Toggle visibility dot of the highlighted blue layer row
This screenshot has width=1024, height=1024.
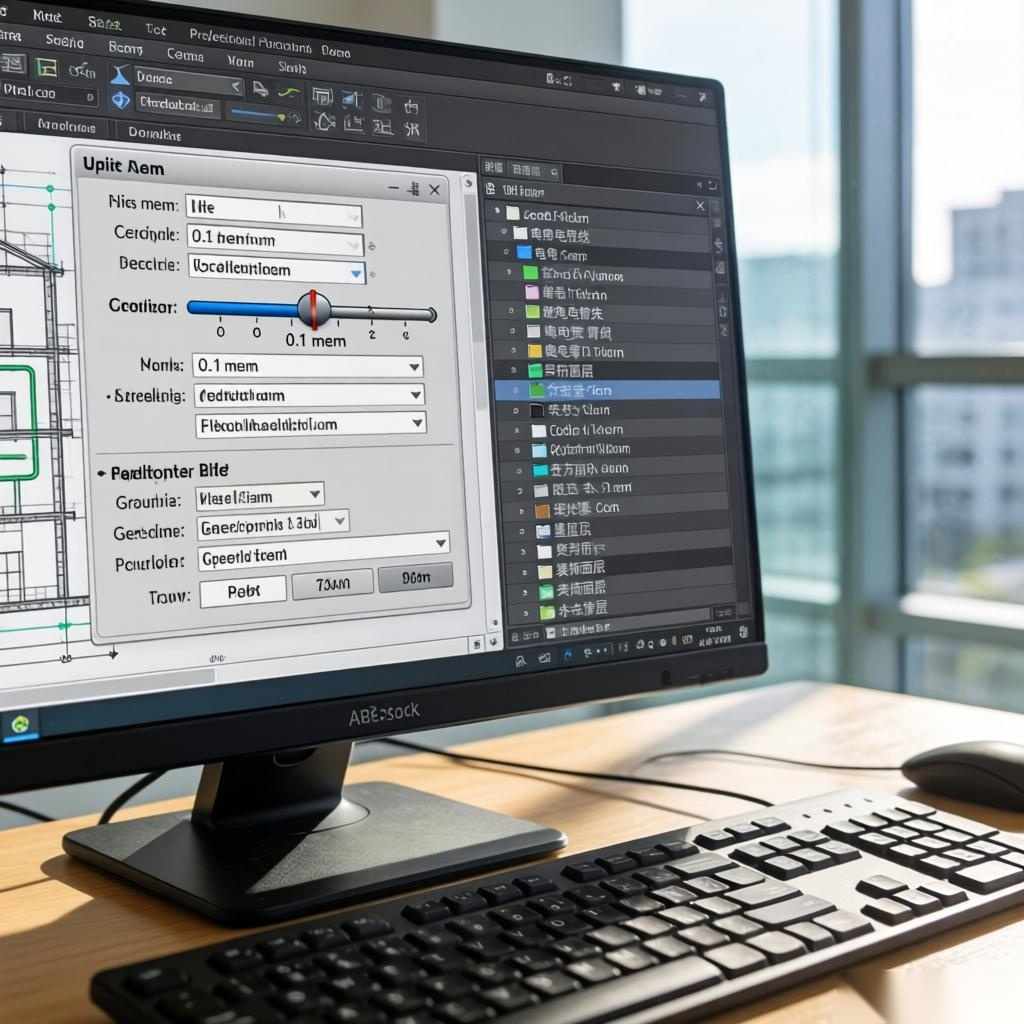click(515, 391)
